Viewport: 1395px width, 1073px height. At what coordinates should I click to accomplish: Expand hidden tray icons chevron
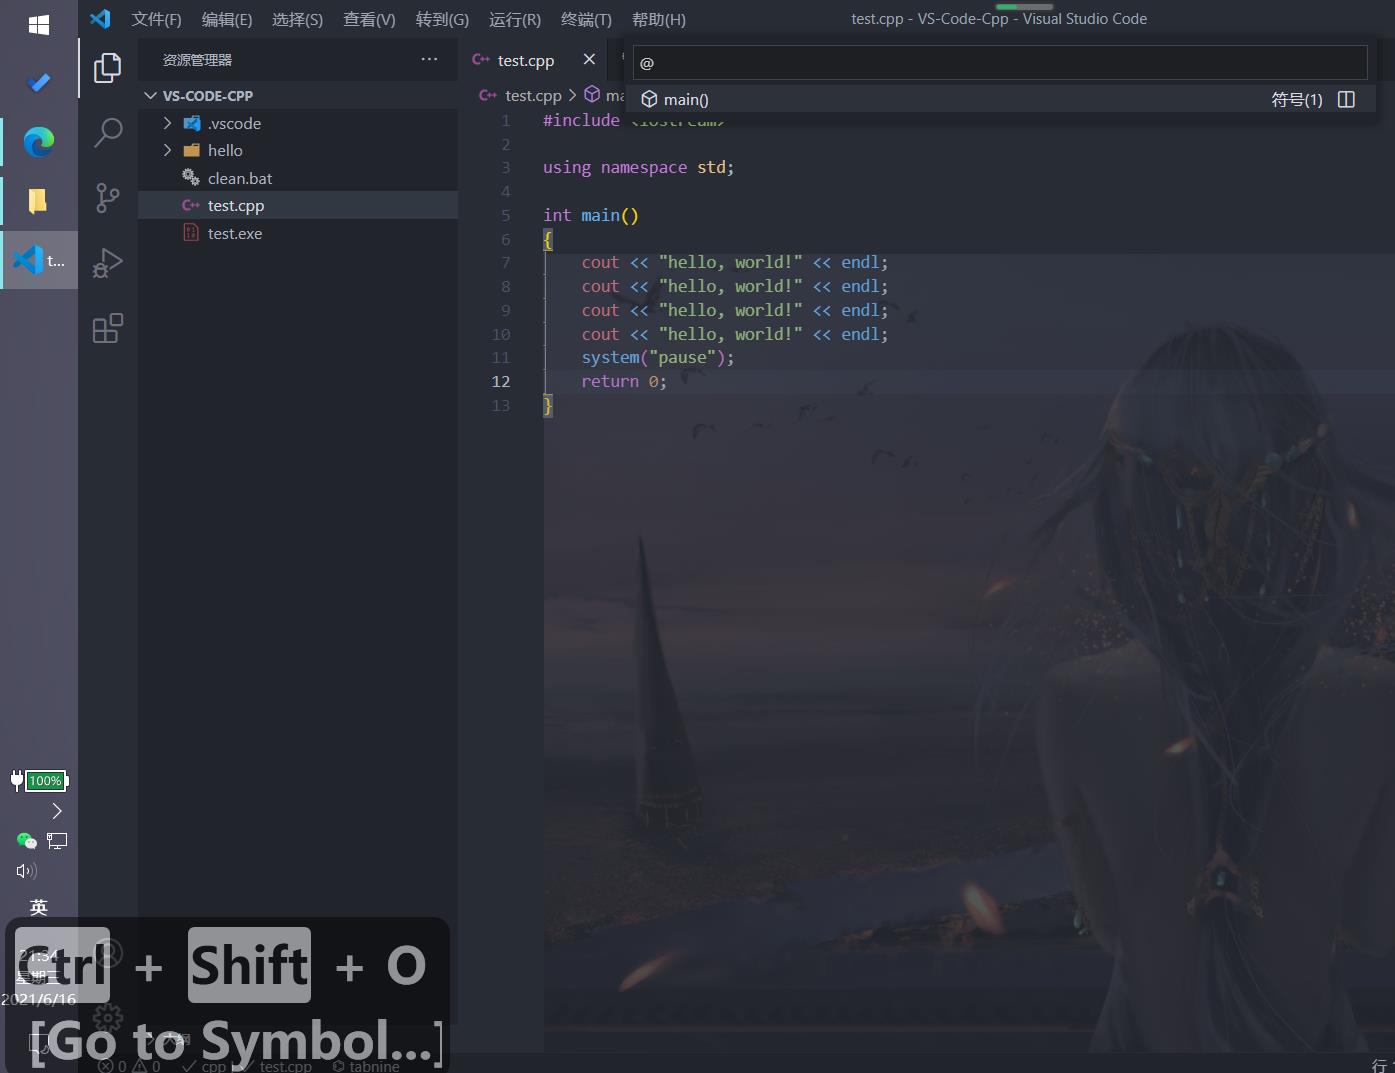[x=57, y=811]
